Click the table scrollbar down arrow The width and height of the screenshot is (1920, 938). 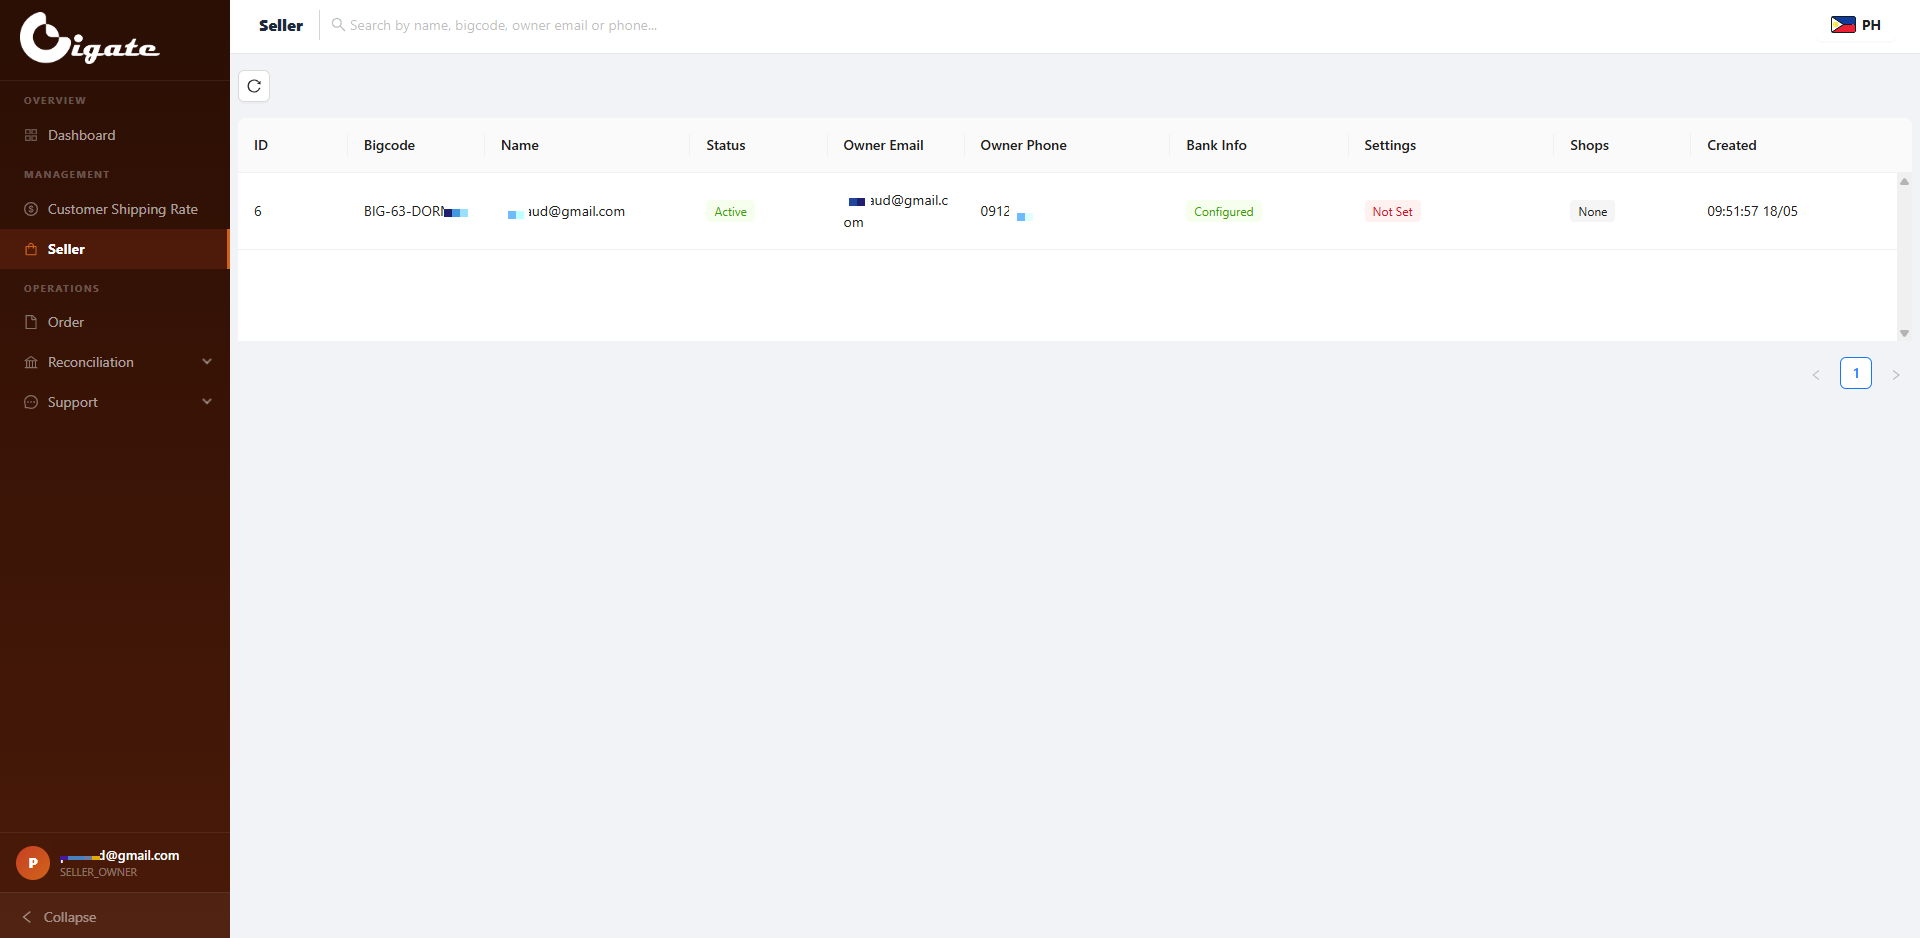coord(1904,333)
